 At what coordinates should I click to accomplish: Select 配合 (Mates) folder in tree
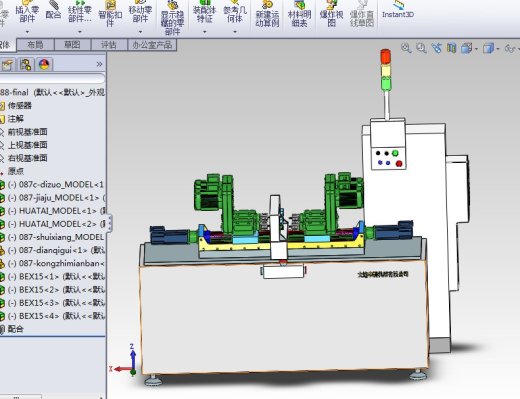(x=15, y=329)
